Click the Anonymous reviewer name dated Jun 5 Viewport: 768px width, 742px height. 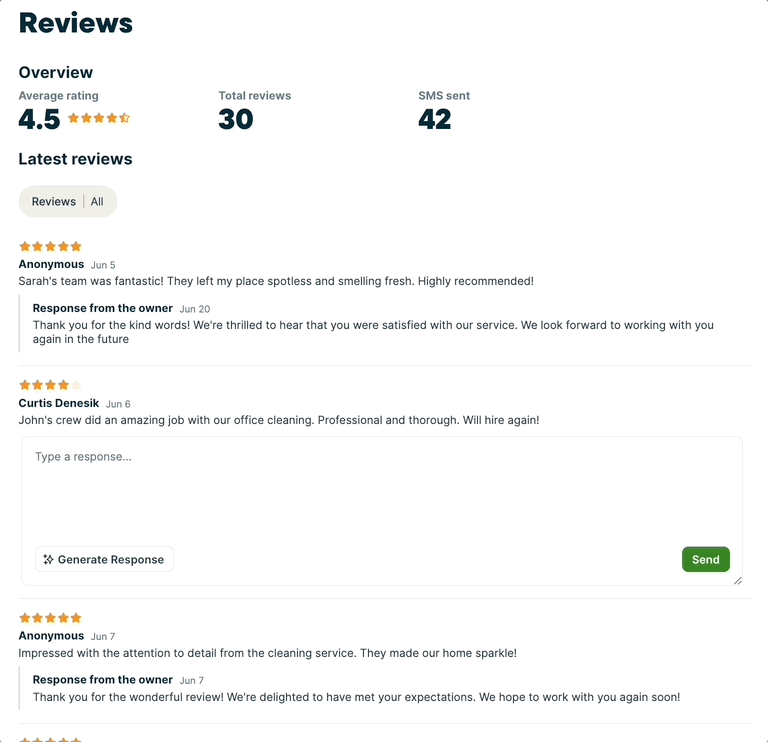51,264
